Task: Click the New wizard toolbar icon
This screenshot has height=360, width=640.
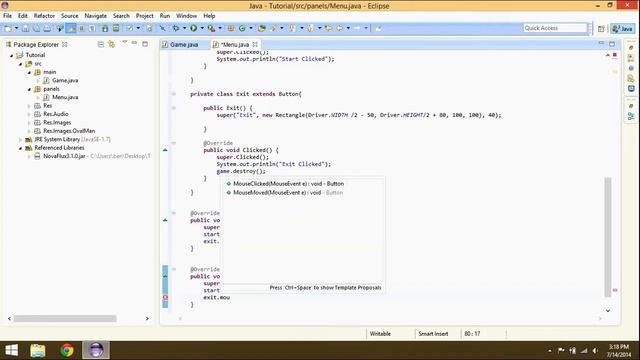Action: tap(8, 28)
